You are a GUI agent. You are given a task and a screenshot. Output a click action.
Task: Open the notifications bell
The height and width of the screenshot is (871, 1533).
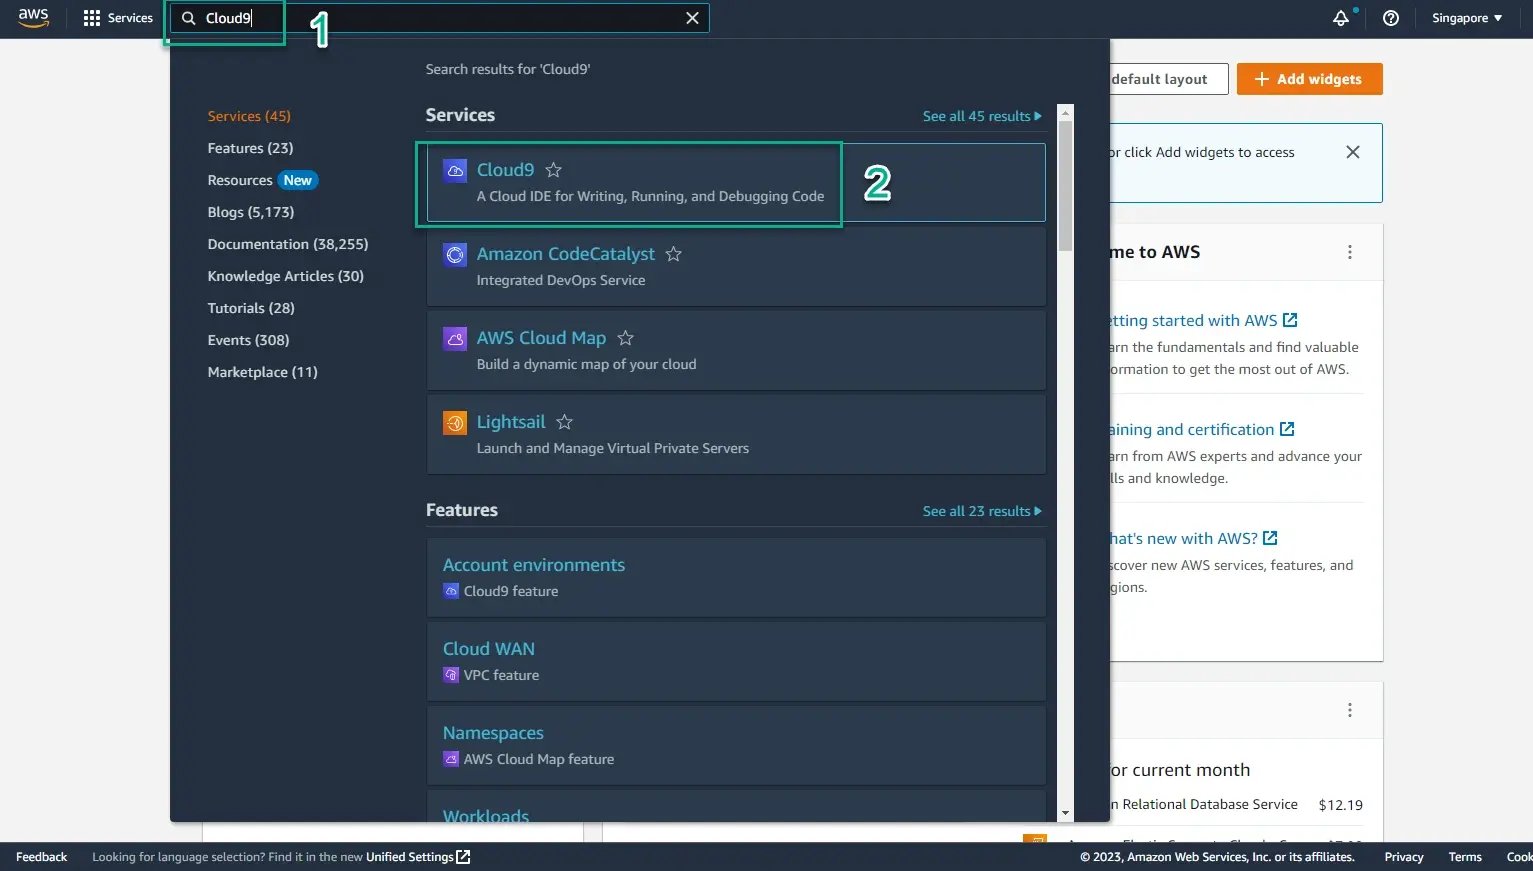(1341, 17)
